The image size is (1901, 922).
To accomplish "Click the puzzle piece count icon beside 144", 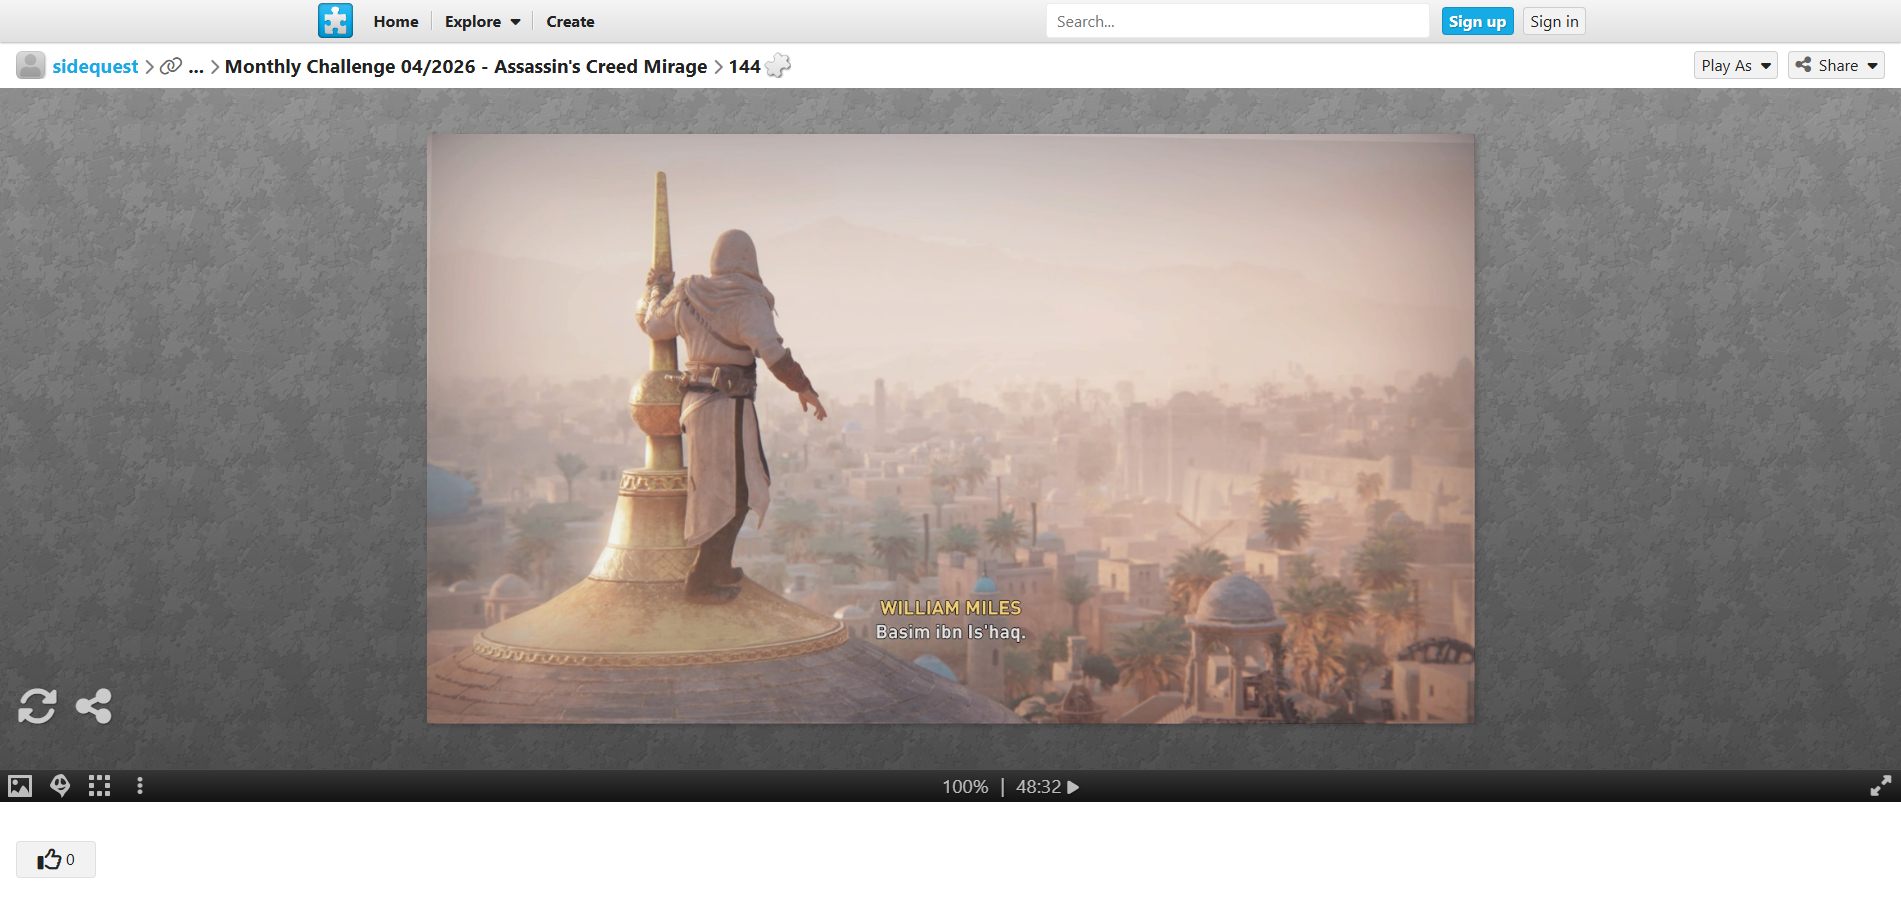I will point(778,66).
